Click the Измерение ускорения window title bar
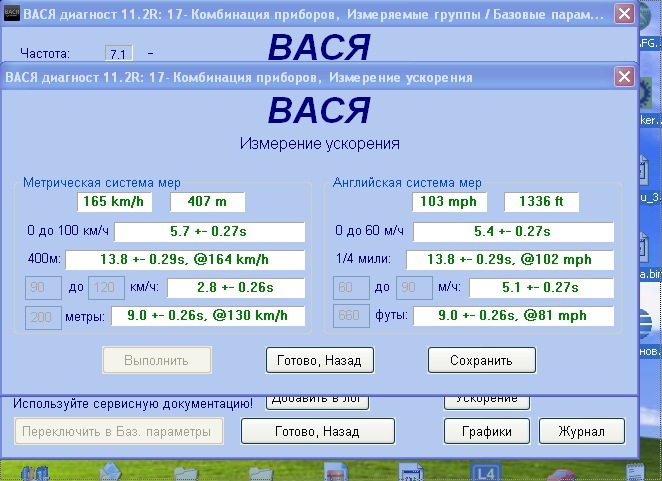 click(308, 77)
